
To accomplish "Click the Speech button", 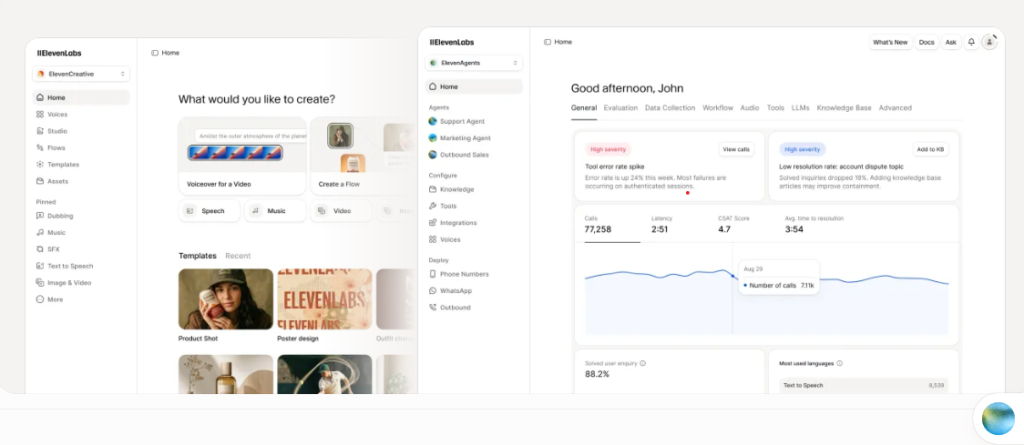I will tap(209, 211).
